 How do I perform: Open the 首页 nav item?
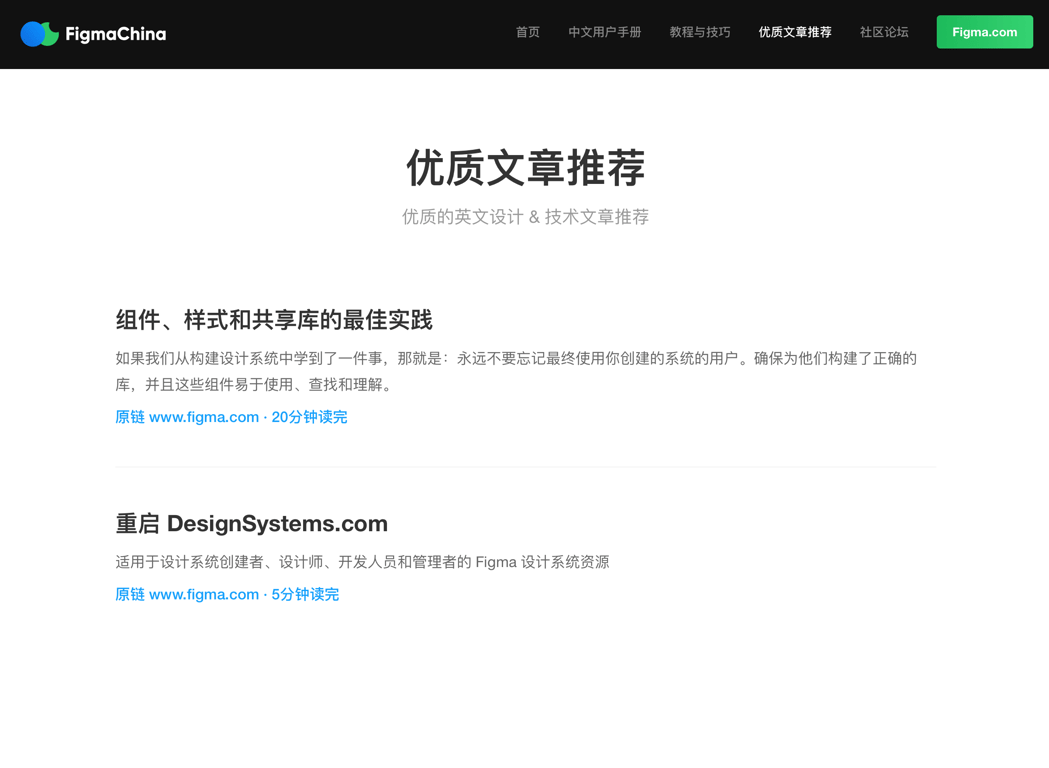click(x=528, y=32)
